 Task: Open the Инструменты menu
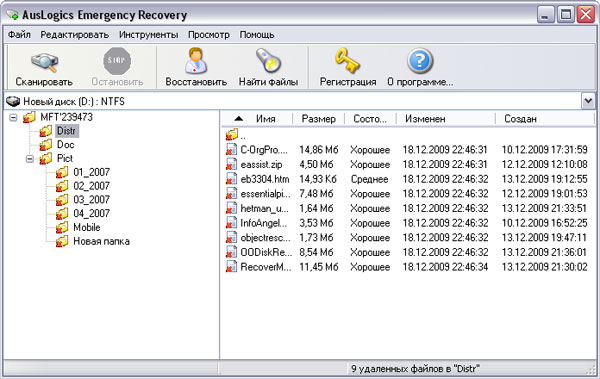coord(148,35)
